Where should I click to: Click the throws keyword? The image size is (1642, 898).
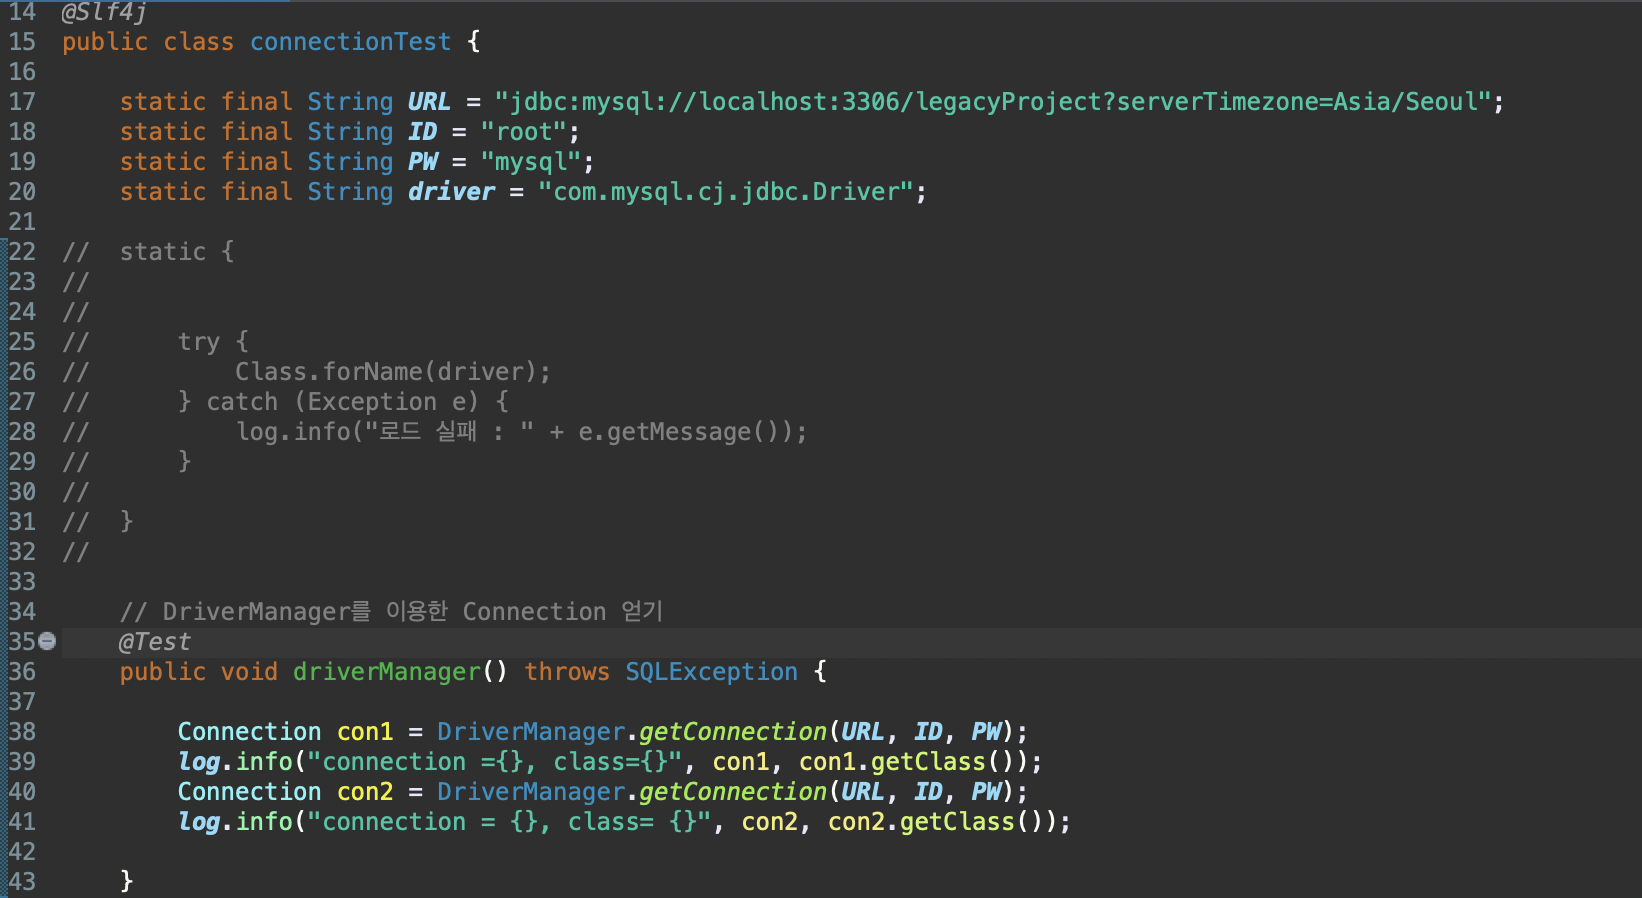[567, 672]
